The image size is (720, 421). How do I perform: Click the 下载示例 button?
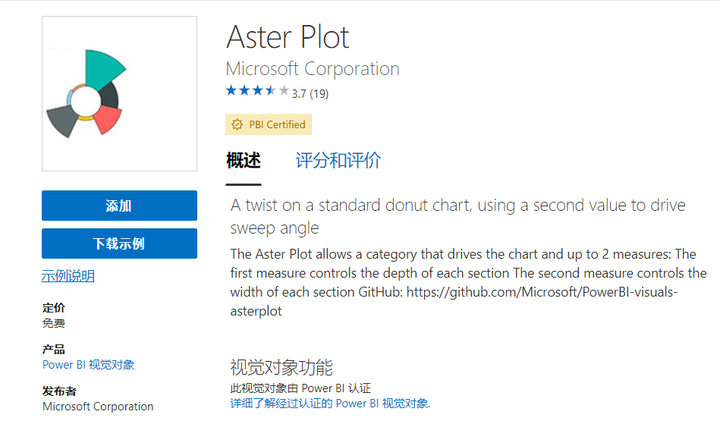[119, 243]
